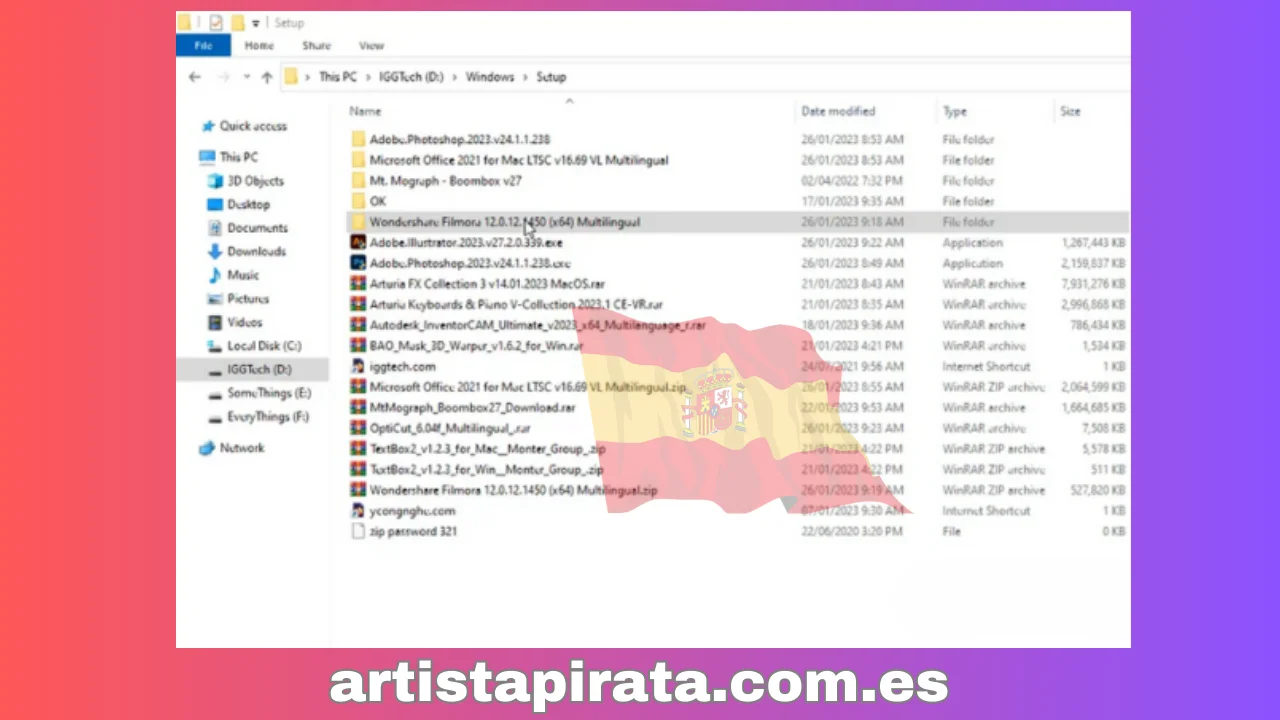1280x720 pixels.
Task: Click the Network icon in sidebar
Action: click(x=207, y=448)
